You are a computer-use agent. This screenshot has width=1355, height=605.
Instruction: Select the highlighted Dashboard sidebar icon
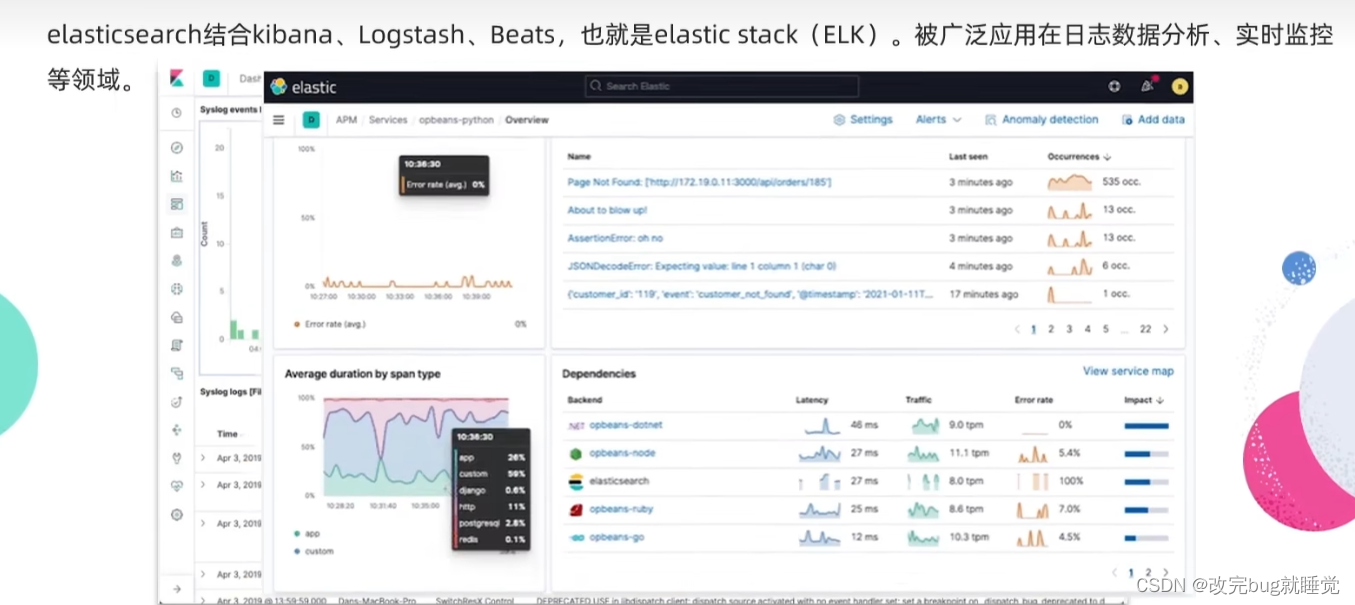pyautogui.click(x=177, y=204)
